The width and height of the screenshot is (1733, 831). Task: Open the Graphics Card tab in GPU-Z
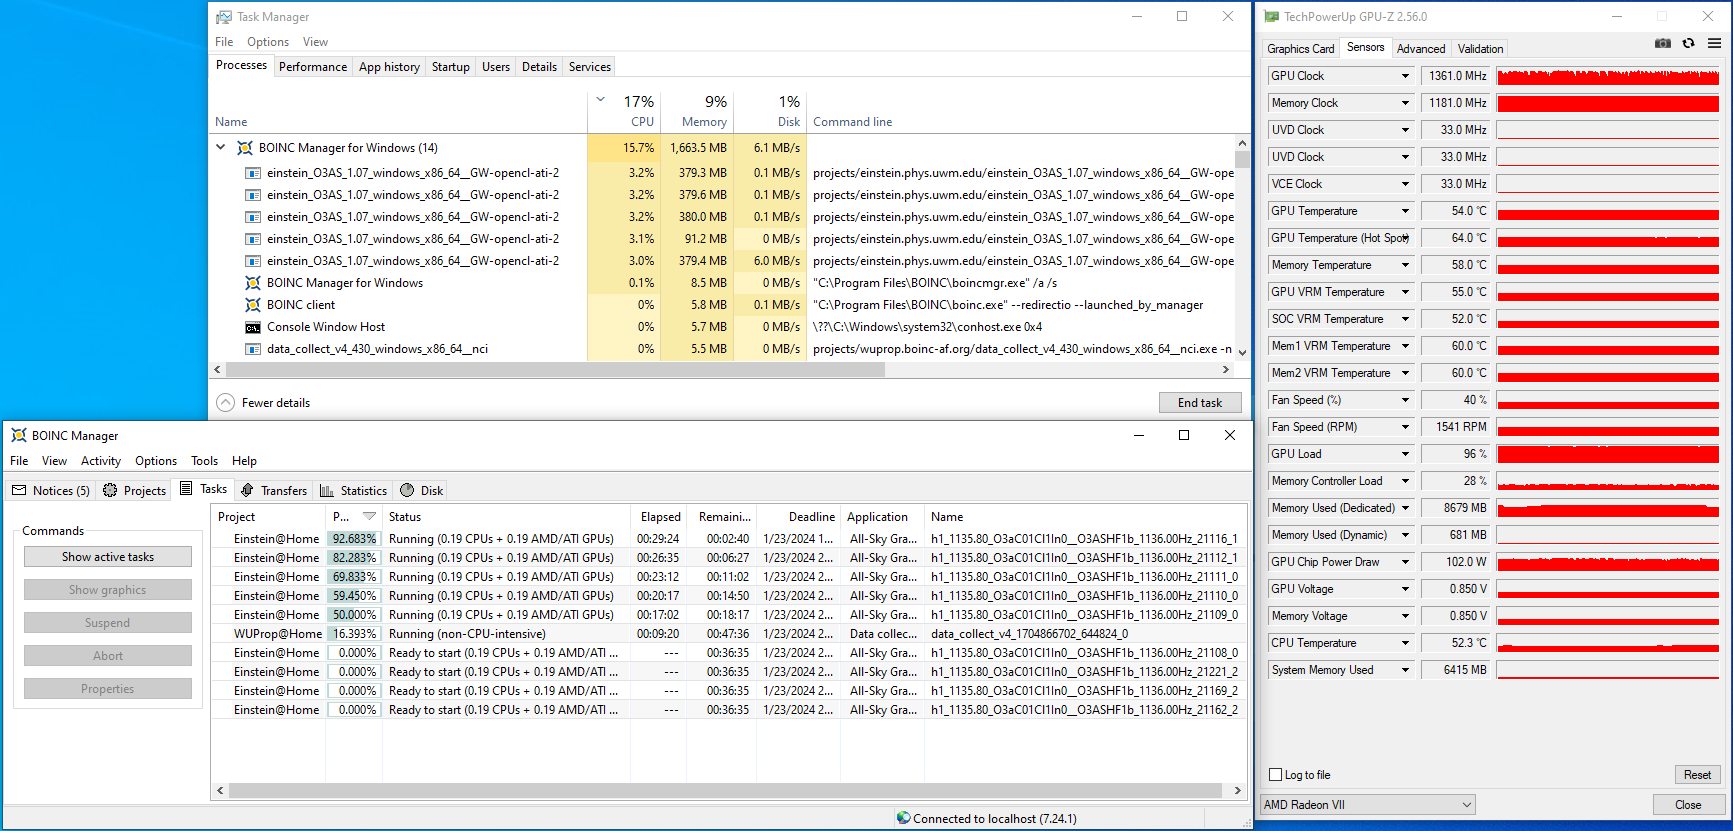(x=1300, y=48)
